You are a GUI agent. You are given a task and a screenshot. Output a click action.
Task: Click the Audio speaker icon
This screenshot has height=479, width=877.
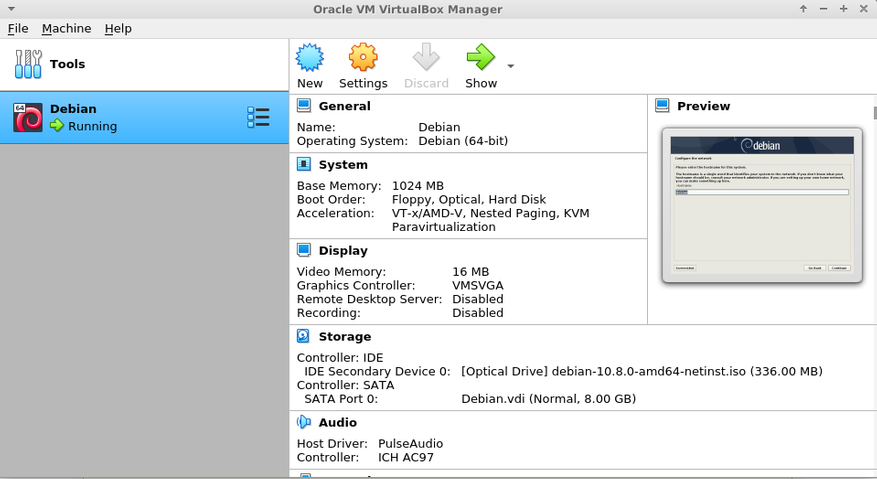(304, 423)
